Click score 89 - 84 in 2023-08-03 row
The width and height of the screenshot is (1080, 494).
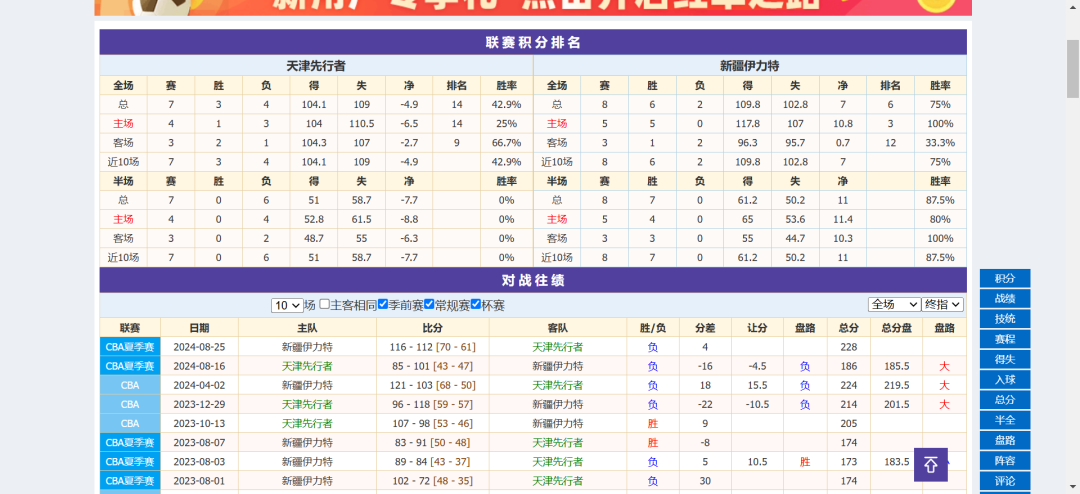(x=413, y=462)
